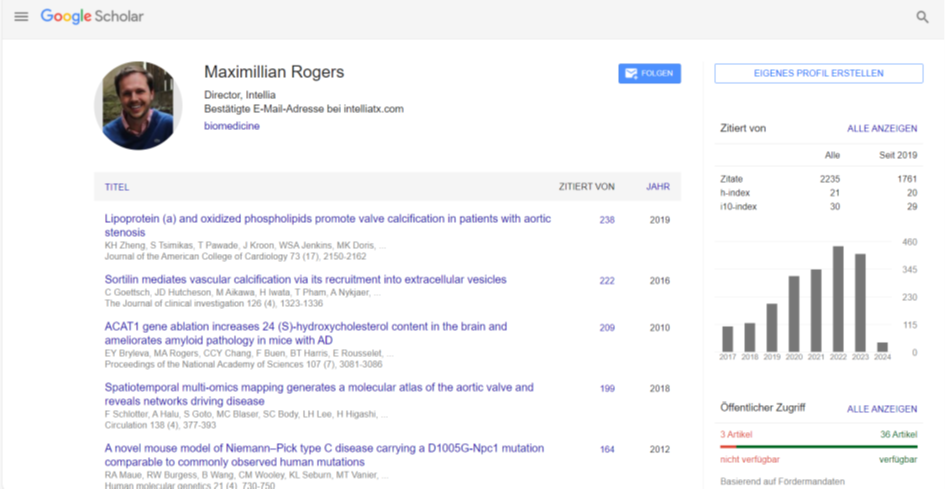945x490 pixels.
Task: Sort publications by Jahr column
Action: pyautogui.click(x=658, y=187)
